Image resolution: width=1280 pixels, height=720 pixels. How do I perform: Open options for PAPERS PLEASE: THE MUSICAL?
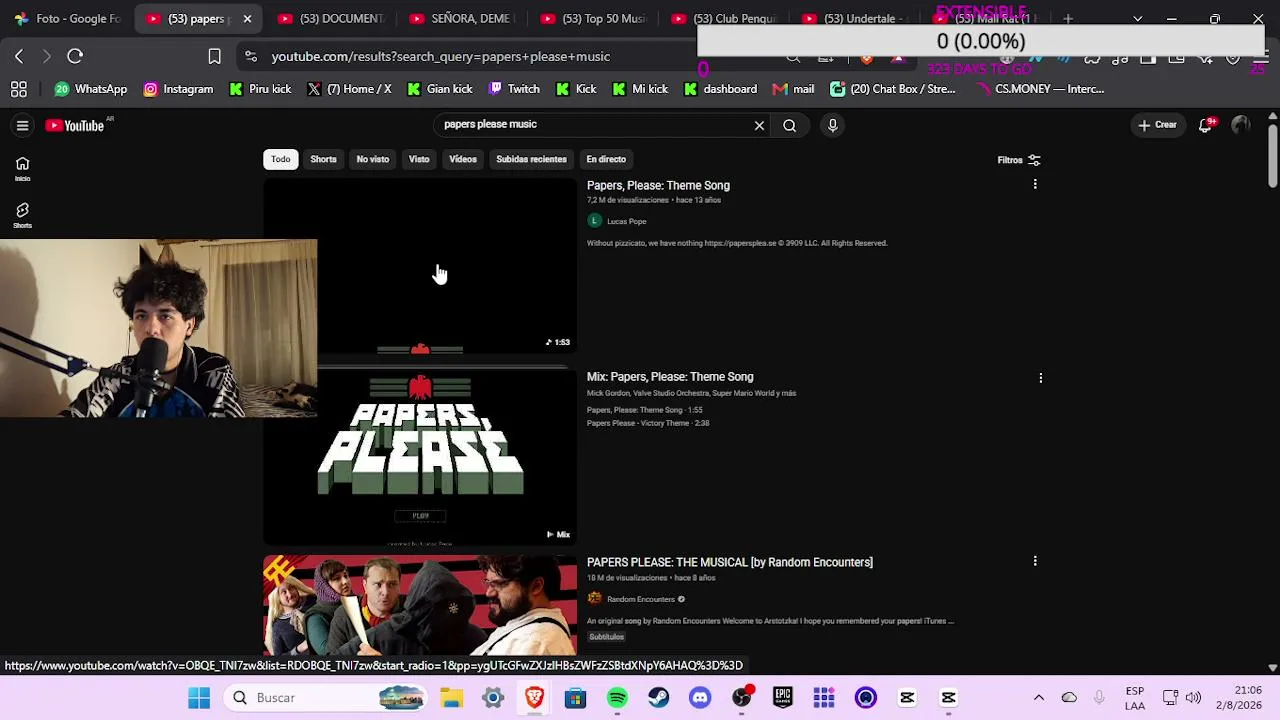(1035, 561)
